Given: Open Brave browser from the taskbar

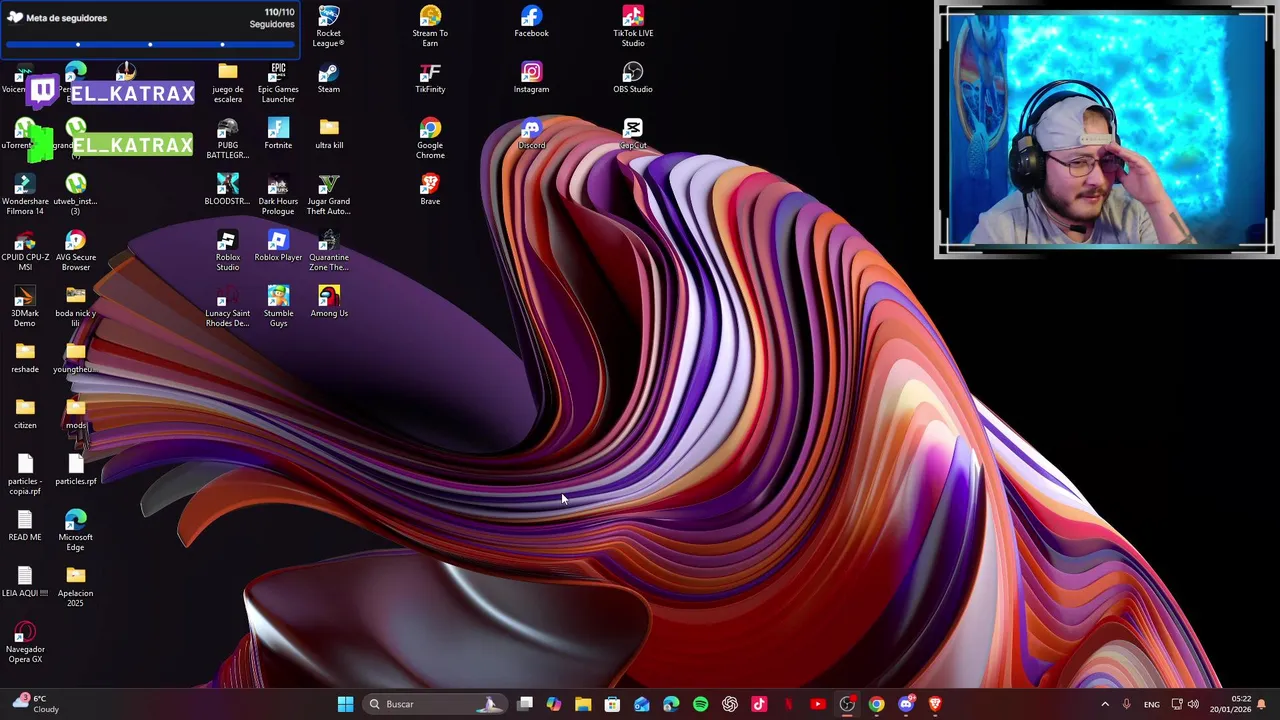Looking at the screenshot, I should tap(935, 704).
